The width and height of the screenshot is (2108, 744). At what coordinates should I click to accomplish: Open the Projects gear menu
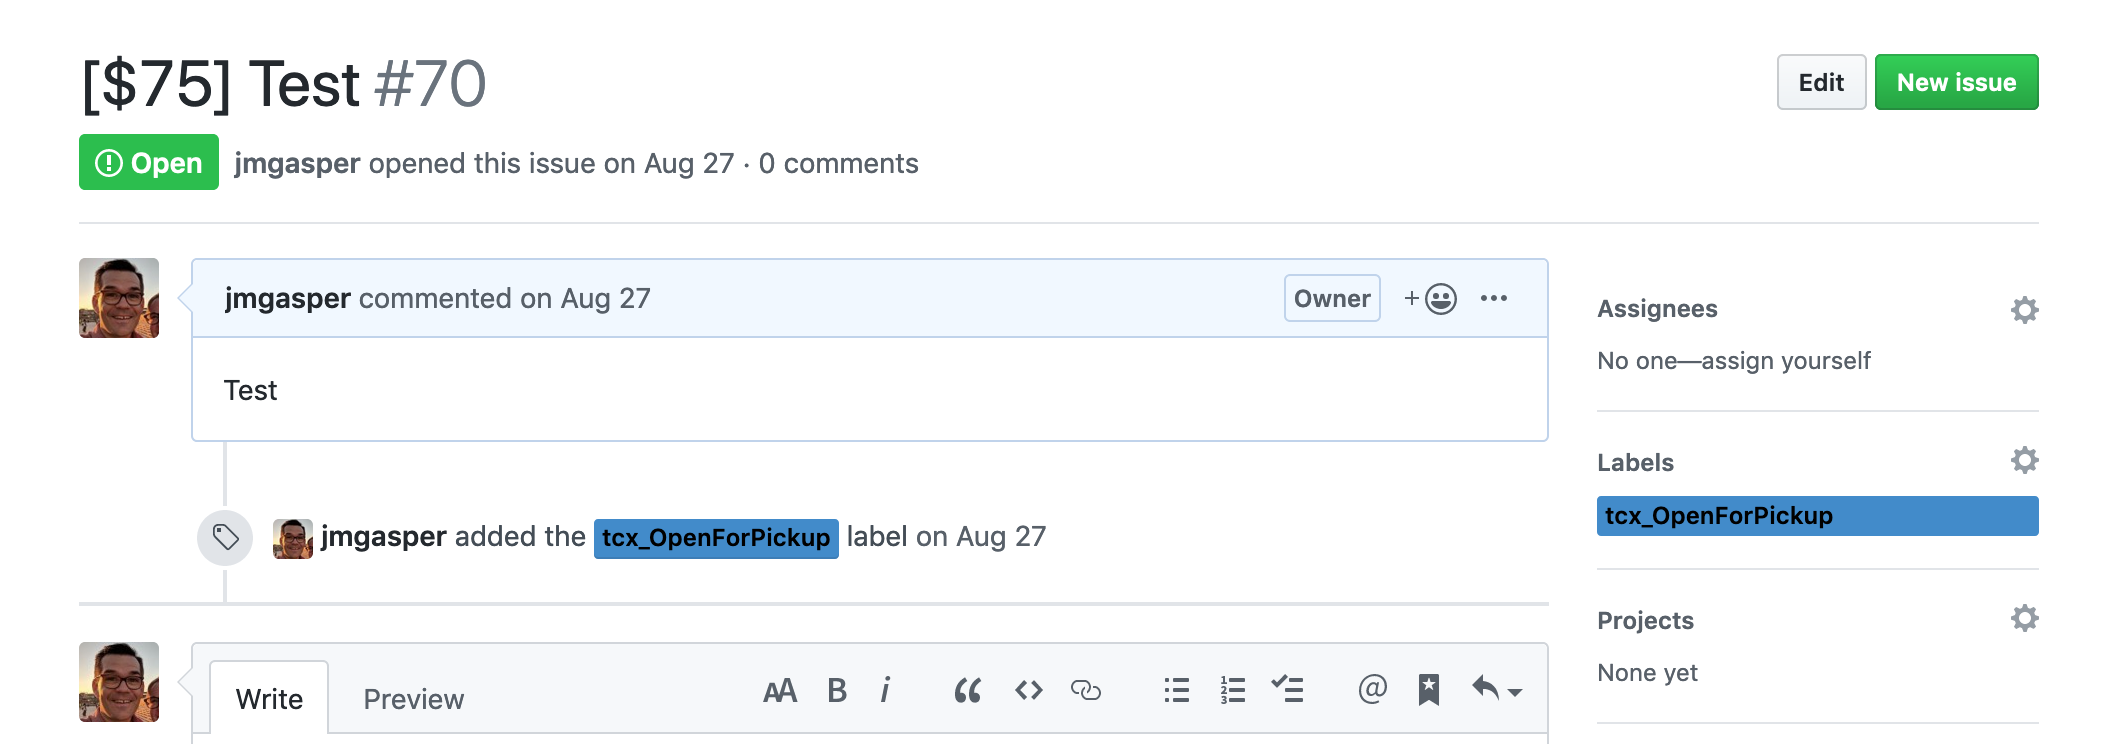2025,618
